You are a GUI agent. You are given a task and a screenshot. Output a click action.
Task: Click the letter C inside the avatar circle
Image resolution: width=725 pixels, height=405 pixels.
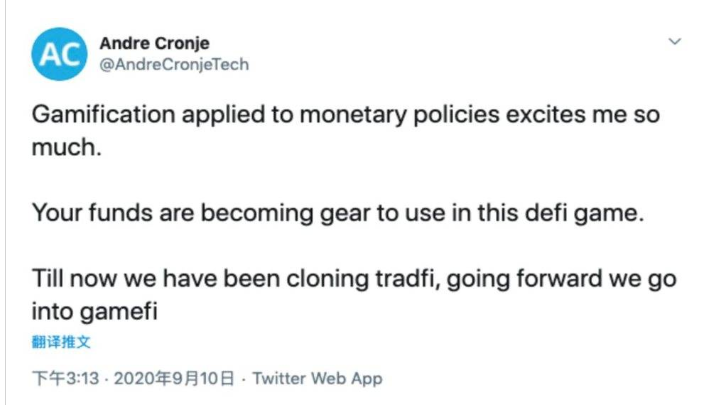70,55
